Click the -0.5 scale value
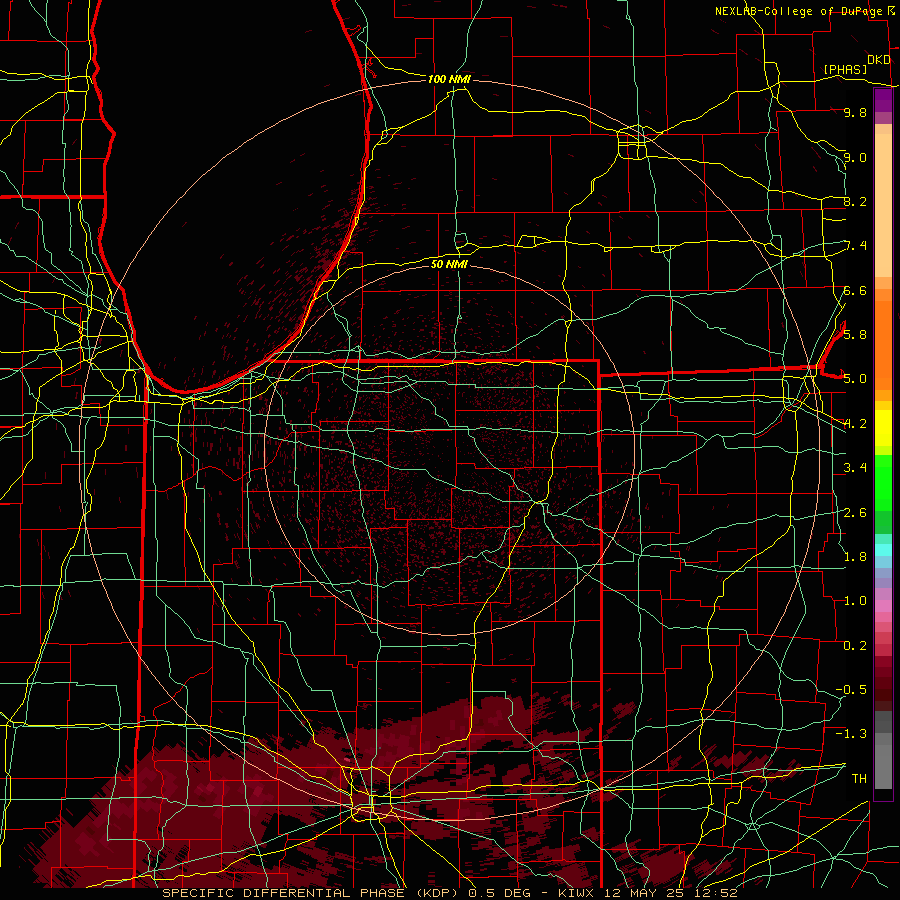900x900 pixels. pos(851,689)
